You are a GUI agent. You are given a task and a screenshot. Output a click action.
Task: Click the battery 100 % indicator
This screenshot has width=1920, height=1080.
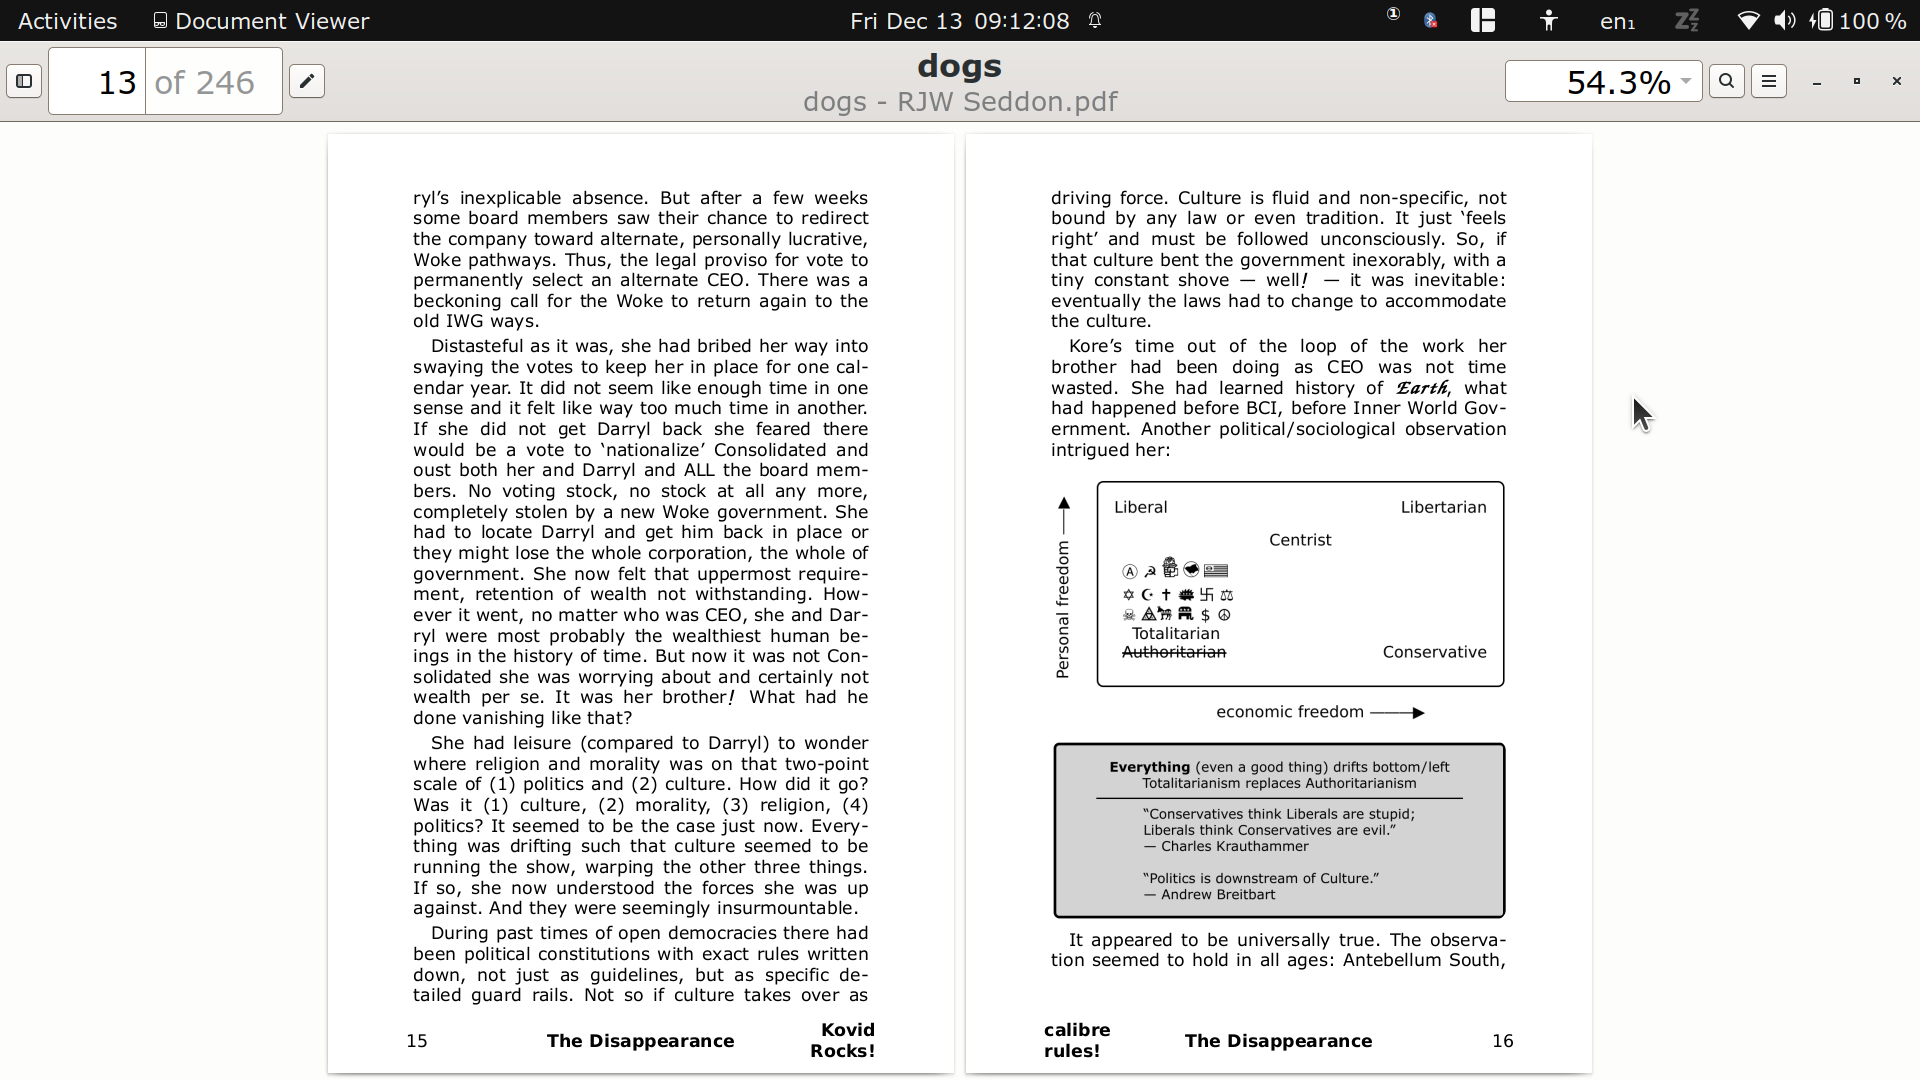[x=1860, y=20]
